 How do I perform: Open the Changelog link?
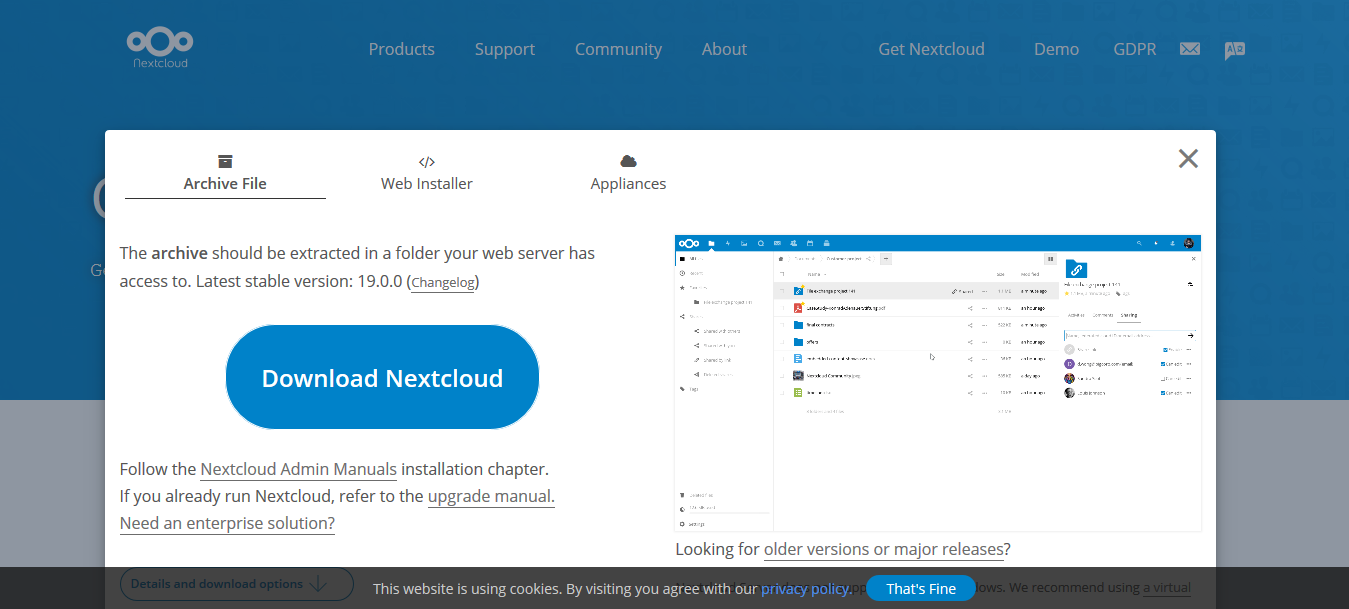(442, 282)
